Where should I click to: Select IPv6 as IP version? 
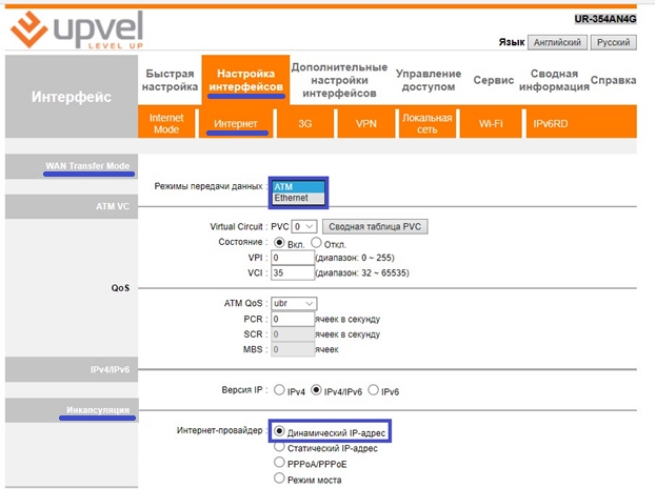pos(373,390)
